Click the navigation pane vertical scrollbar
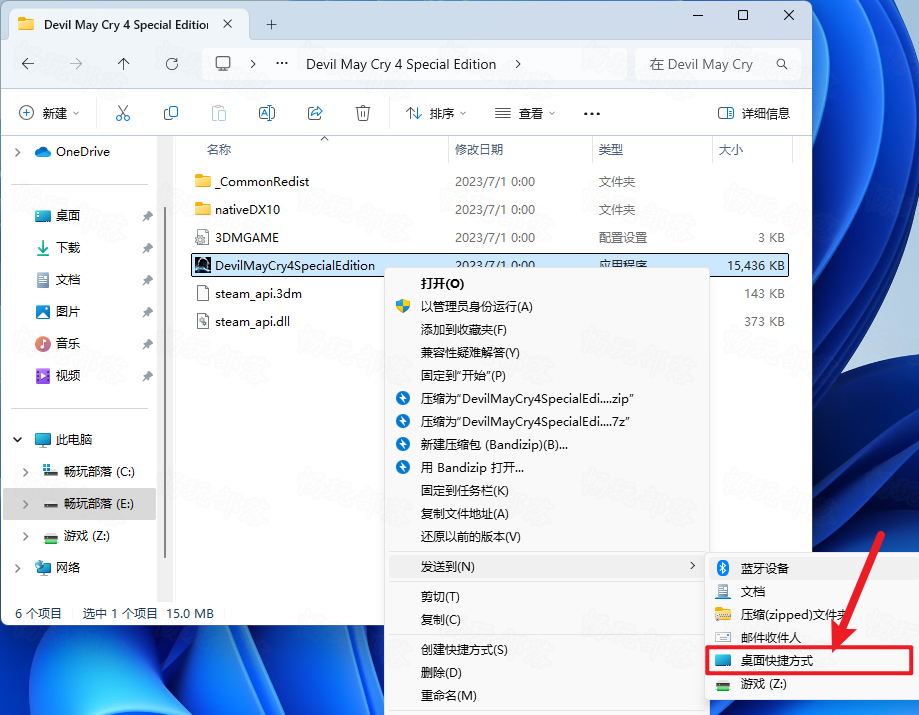 coord(165,381)
